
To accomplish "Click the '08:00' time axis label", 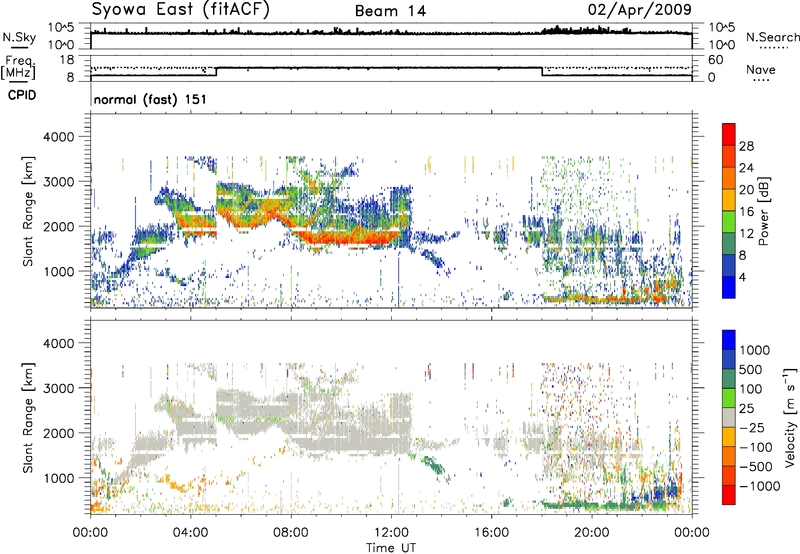I will click(x=291, y=533).
